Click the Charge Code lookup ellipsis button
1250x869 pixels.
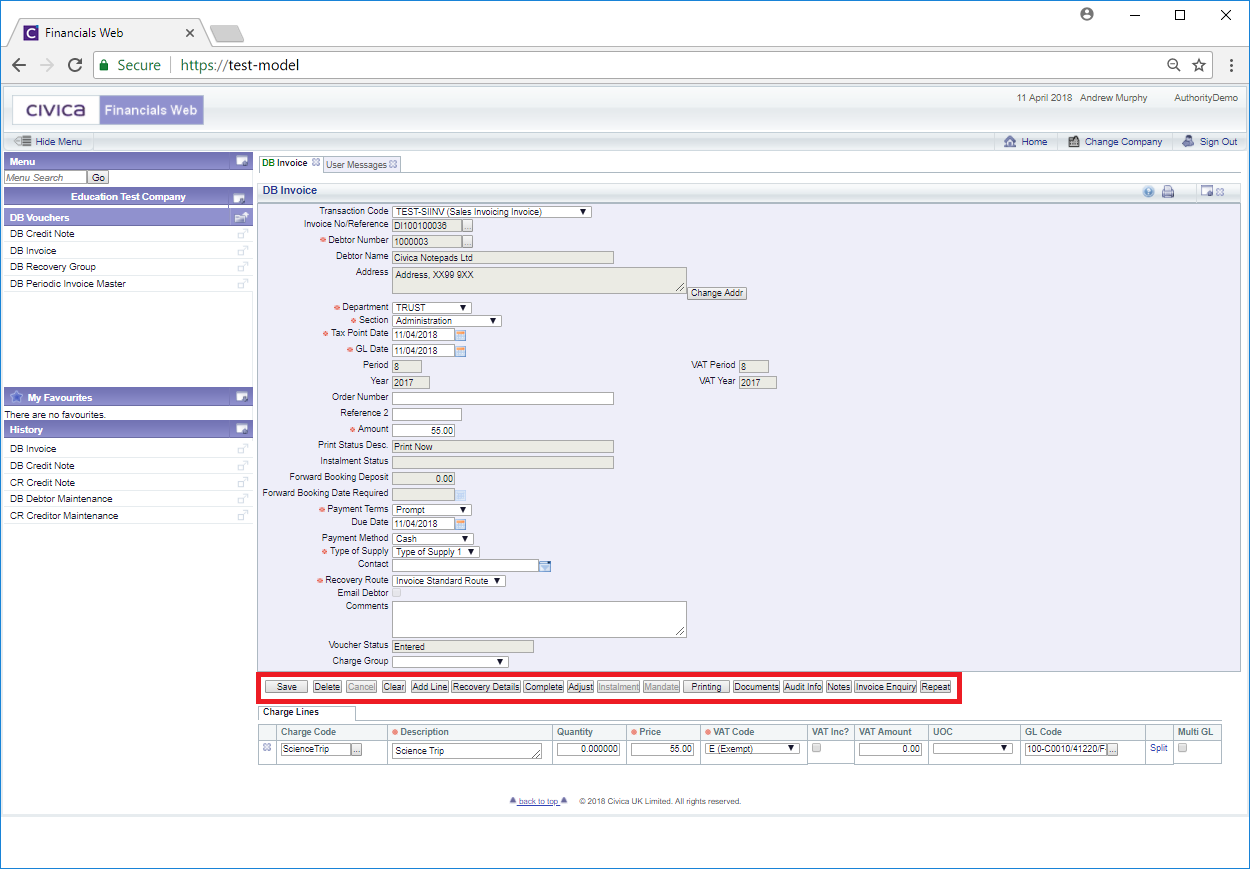click(356, 749)
